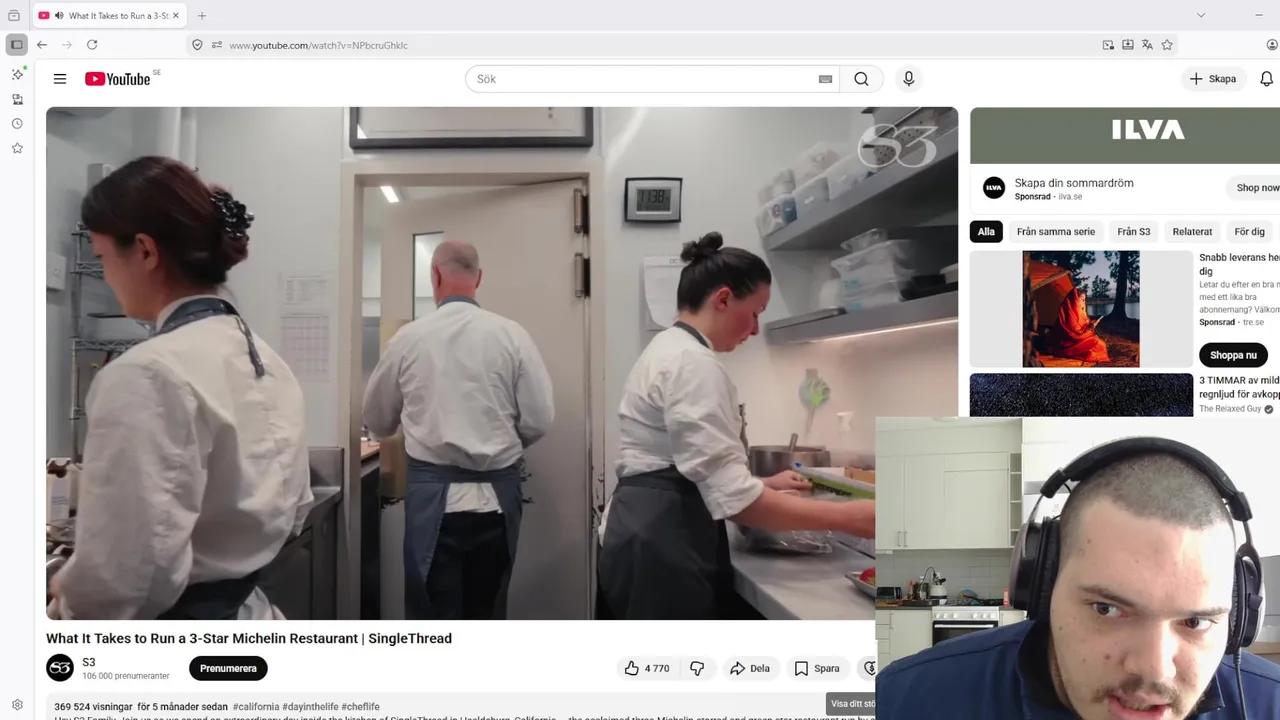Click the S3 watermark in video

tap(897, 146)
